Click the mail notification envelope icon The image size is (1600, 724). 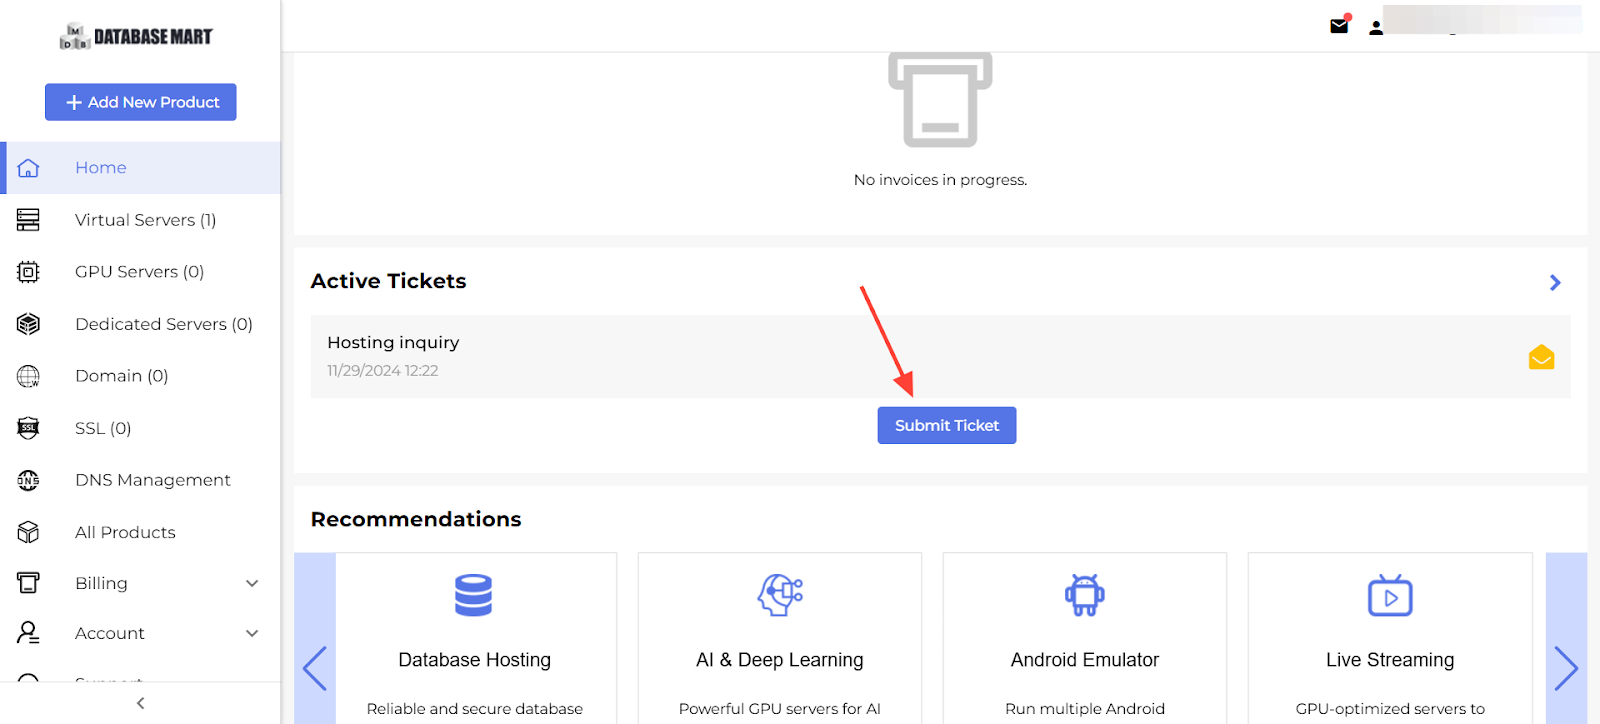point(1339,27)
